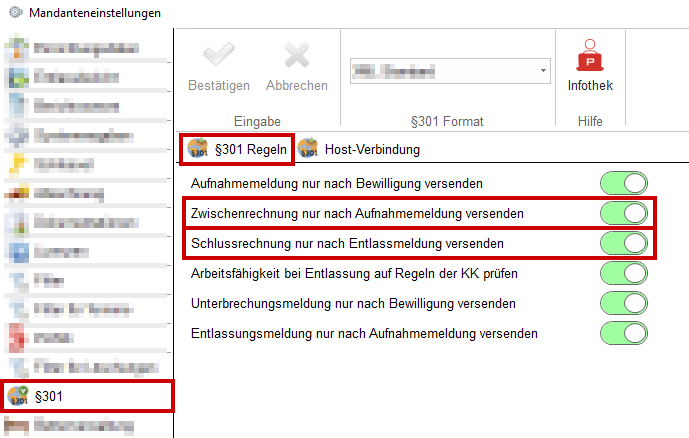This screenshot has height=438, width=689.
Task: Click the Abbrechen X icon
Action: coord(297,58)
